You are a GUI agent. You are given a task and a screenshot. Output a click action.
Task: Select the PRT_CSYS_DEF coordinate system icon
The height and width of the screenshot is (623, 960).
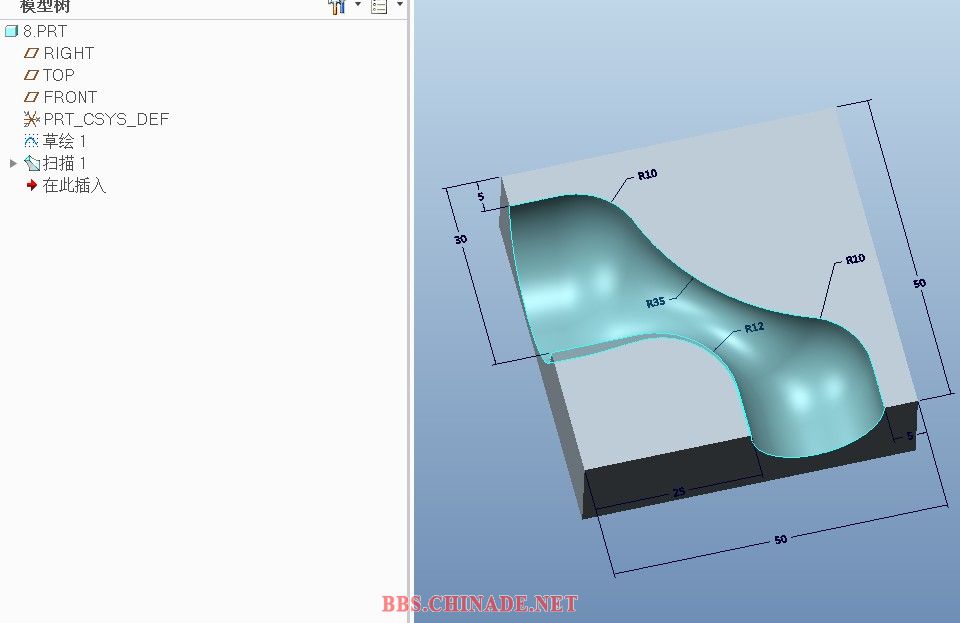click(31, 119)
